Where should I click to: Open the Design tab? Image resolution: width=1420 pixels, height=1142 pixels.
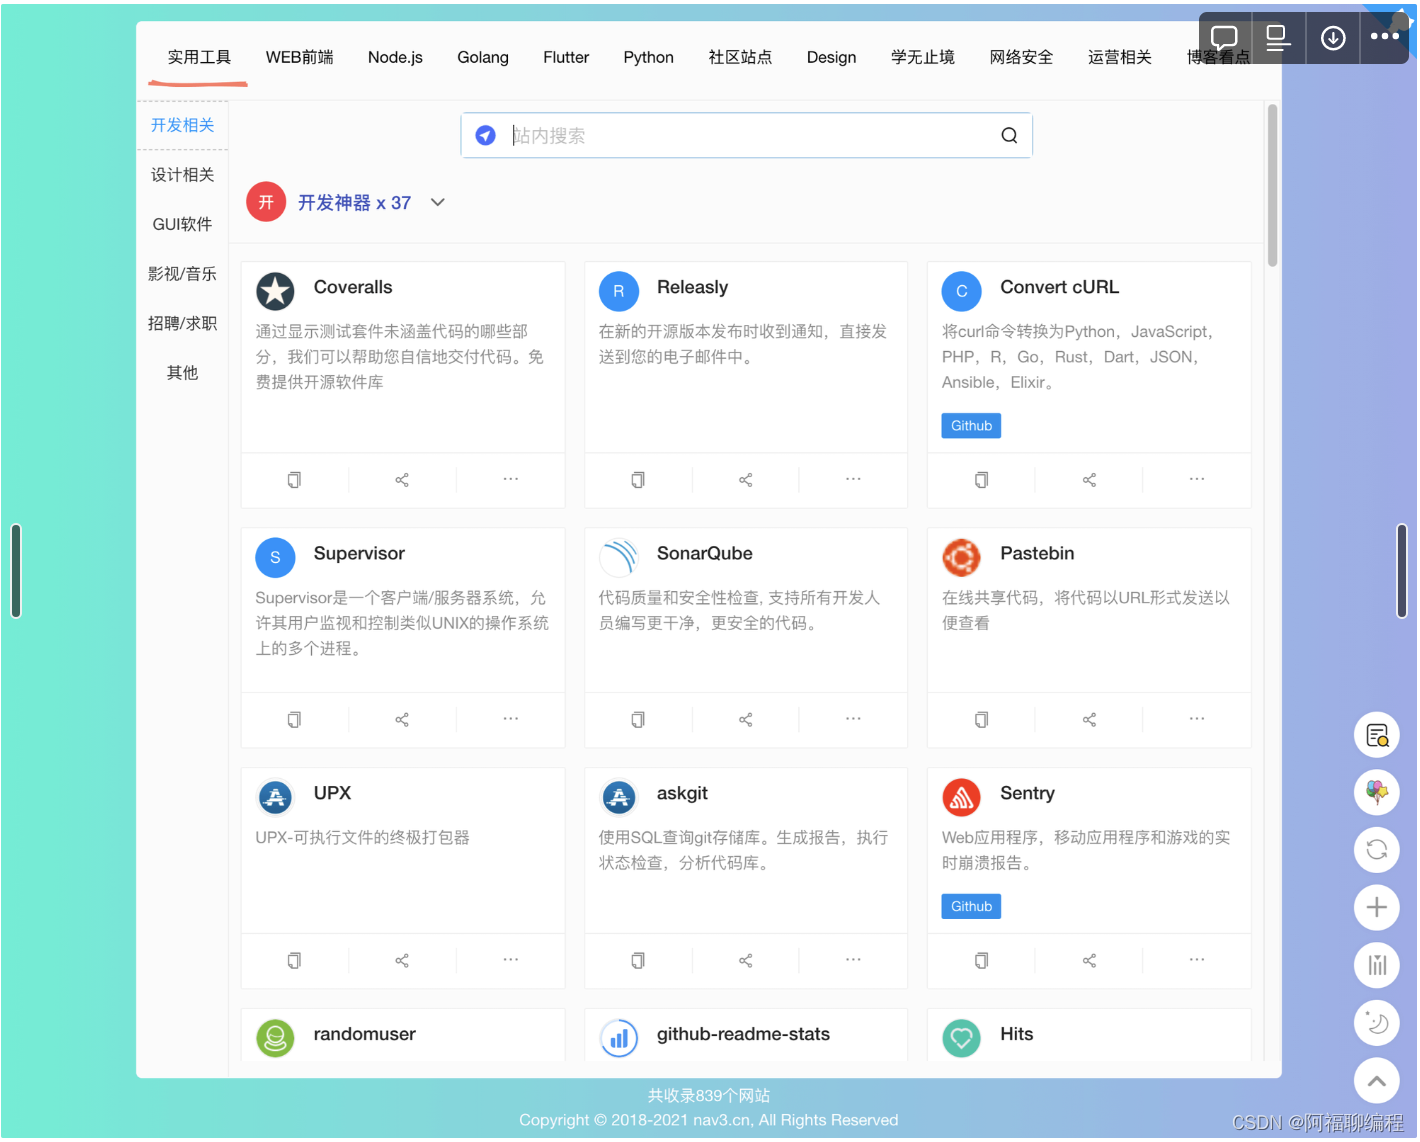(x=832, y=58)
